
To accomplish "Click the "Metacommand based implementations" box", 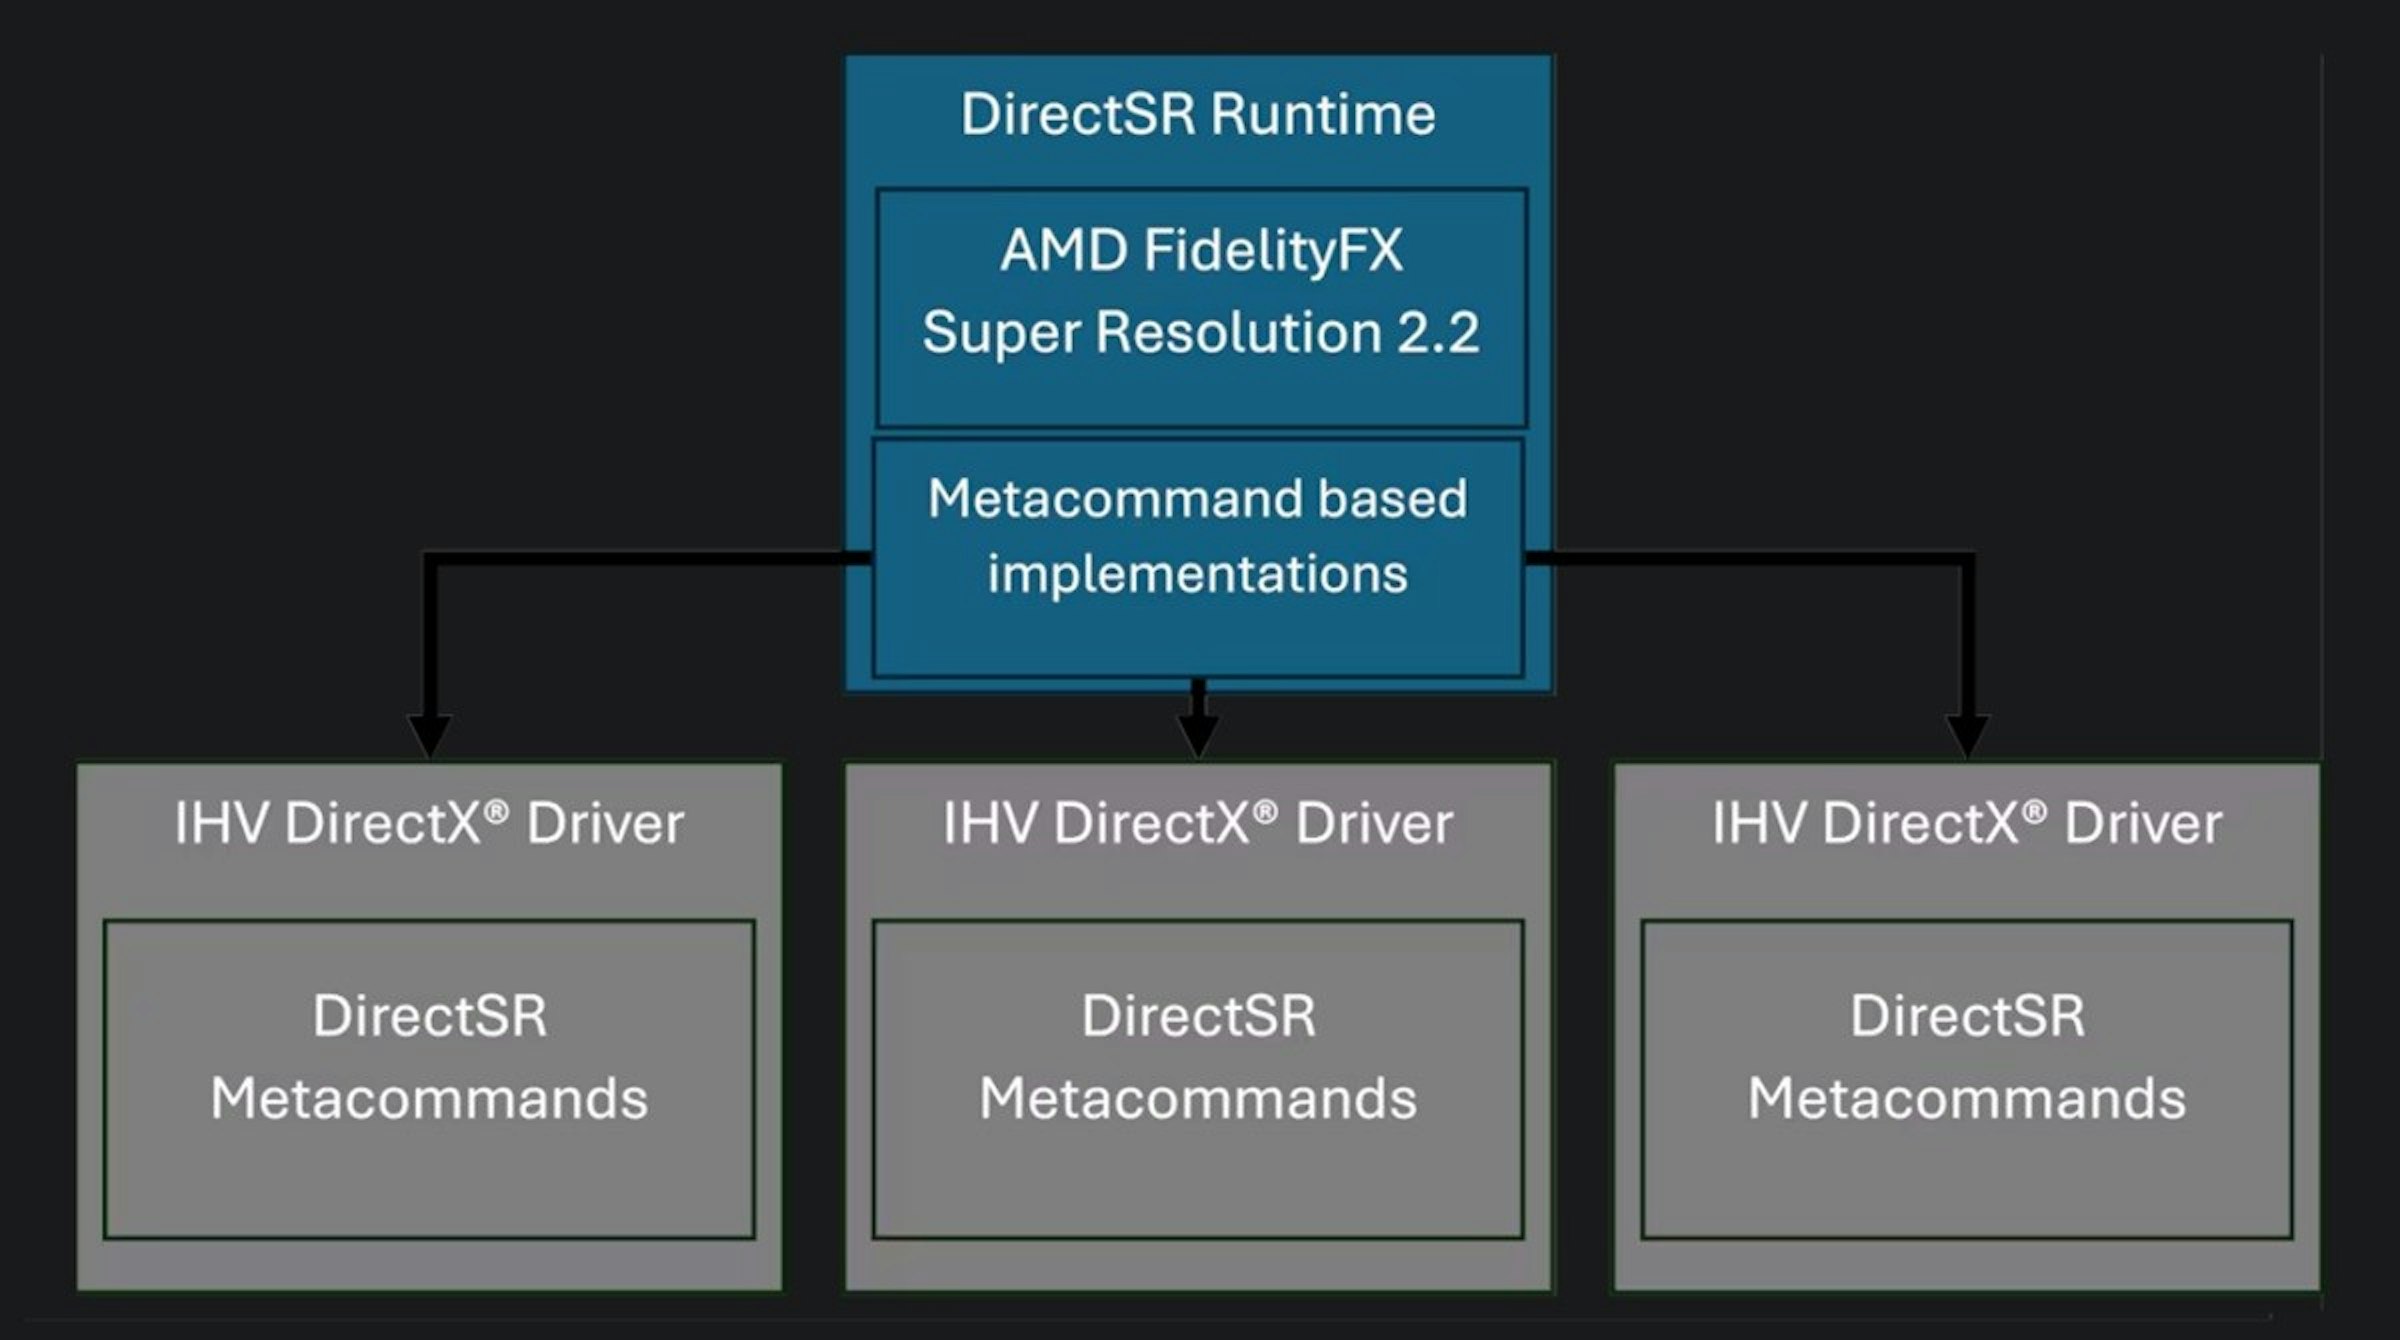I will coord(1198,558).
